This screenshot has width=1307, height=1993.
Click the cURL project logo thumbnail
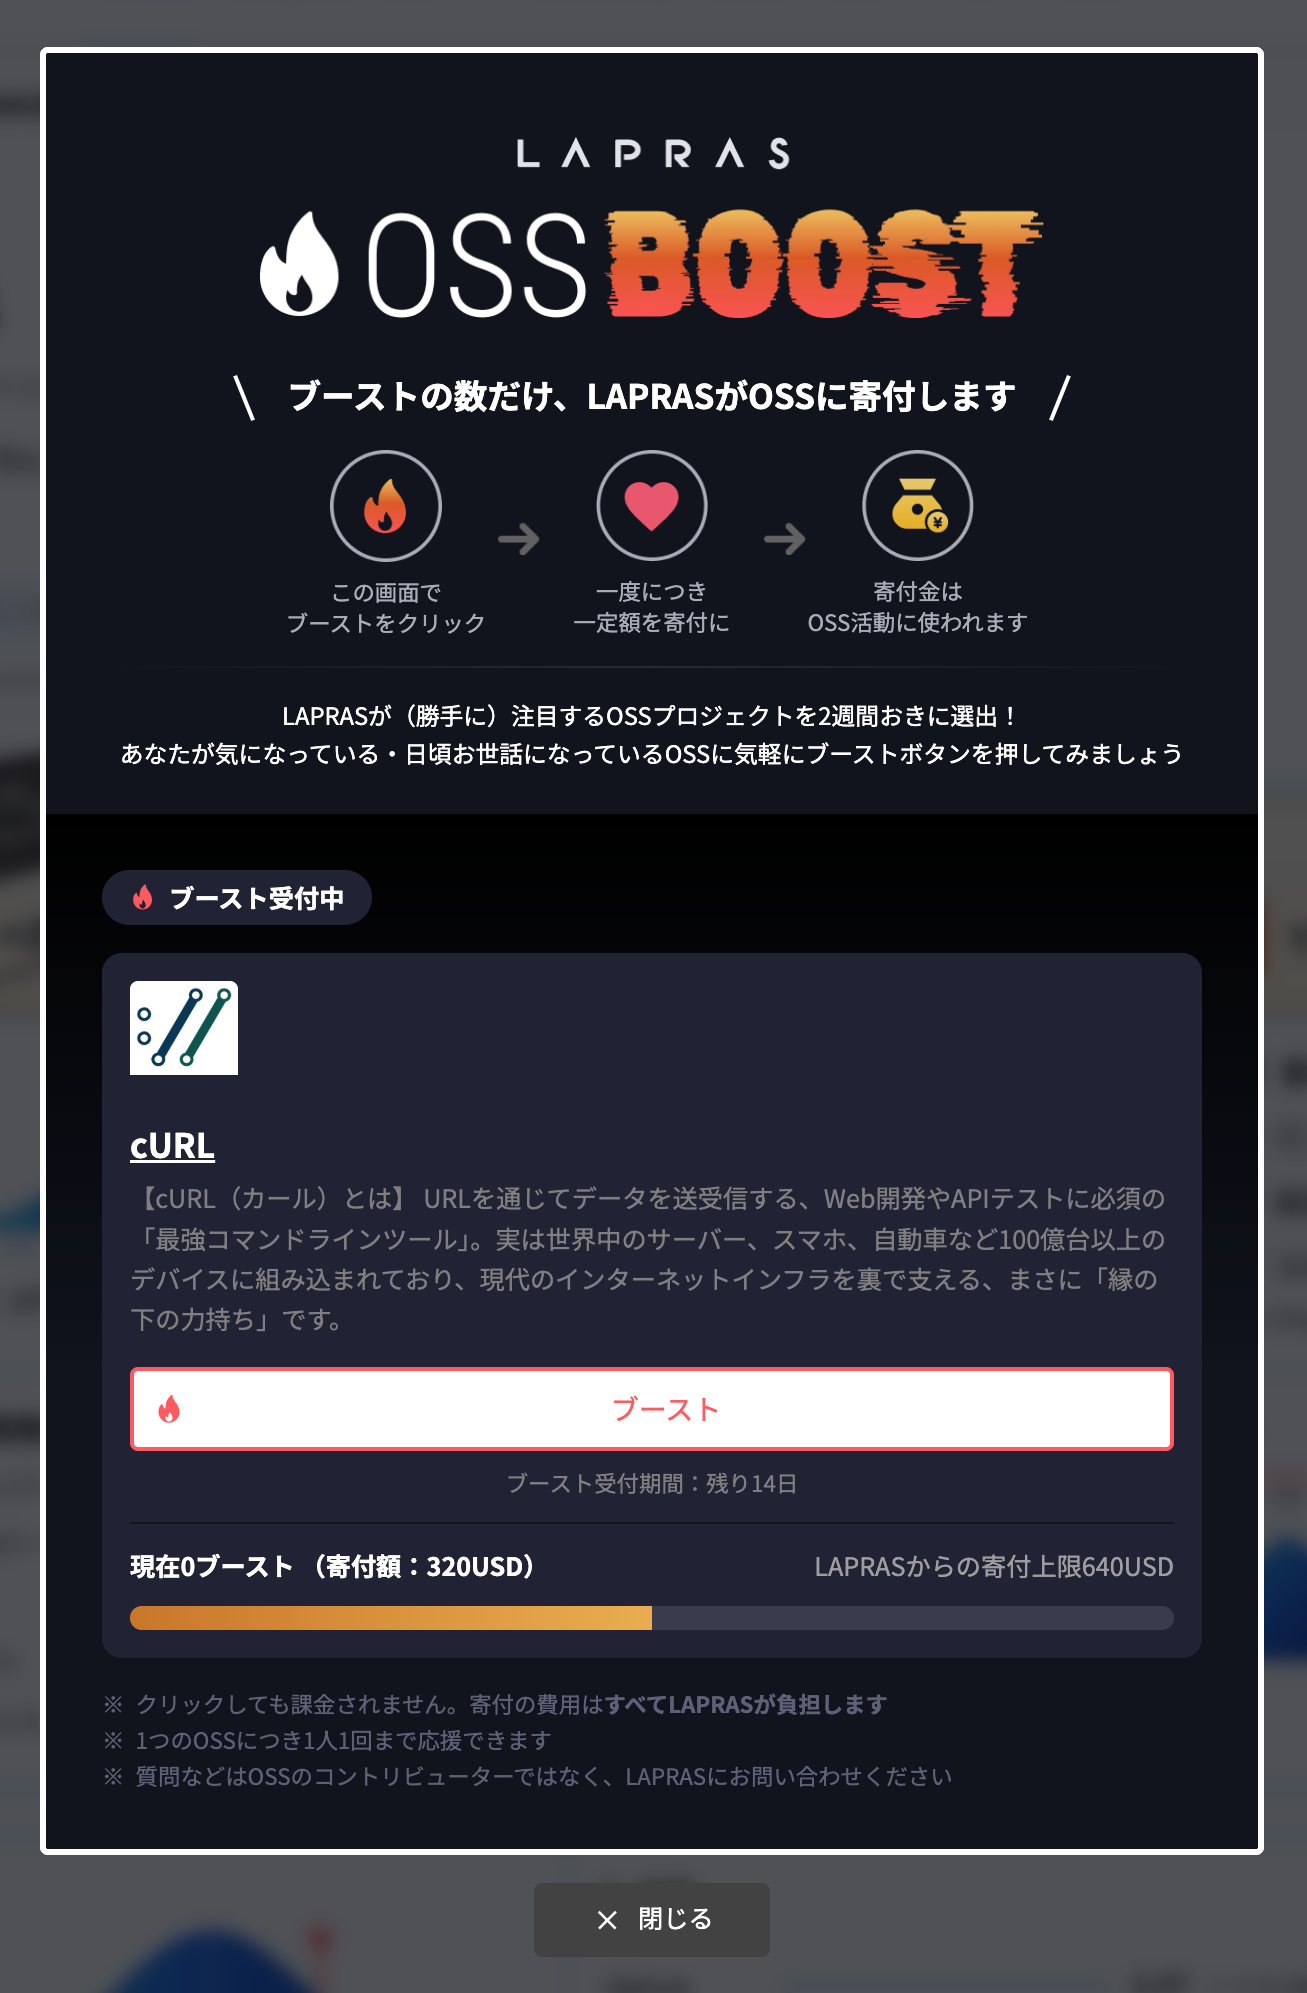pyautogui.click(x=184, y=1028)
